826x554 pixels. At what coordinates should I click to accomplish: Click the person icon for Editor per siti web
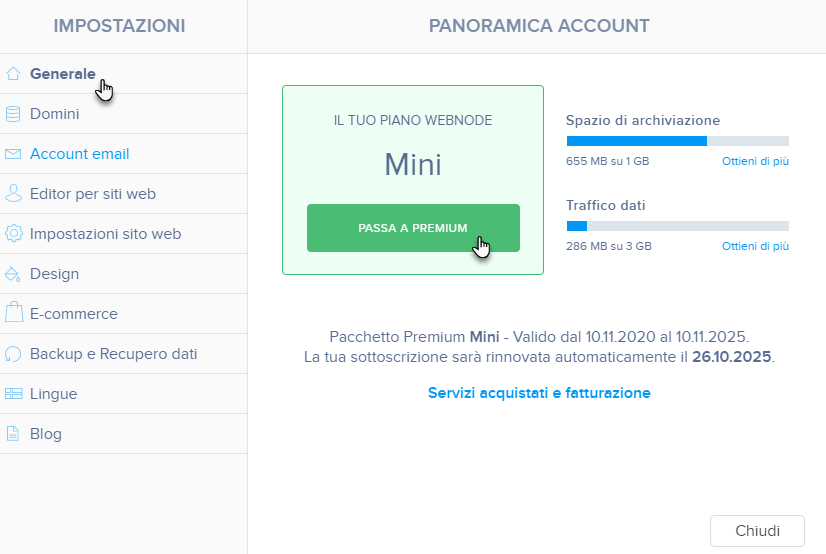click(13, 193)
